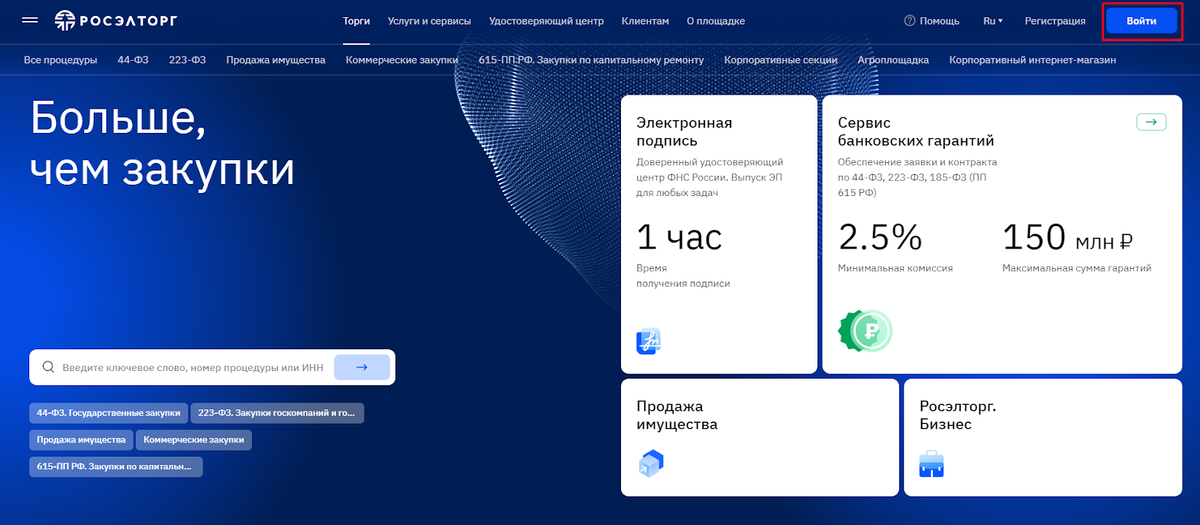This screenshot has height=525, width=1200.
Task: Select Все процедуры in the submenu
Action: (60, 60)
